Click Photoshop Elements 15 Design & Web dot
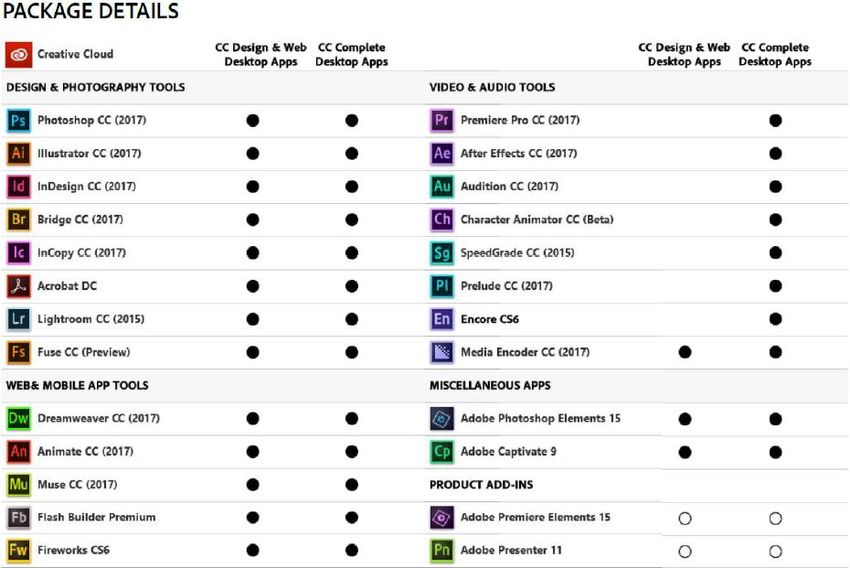The image size is (850, 568). (685, 419)
